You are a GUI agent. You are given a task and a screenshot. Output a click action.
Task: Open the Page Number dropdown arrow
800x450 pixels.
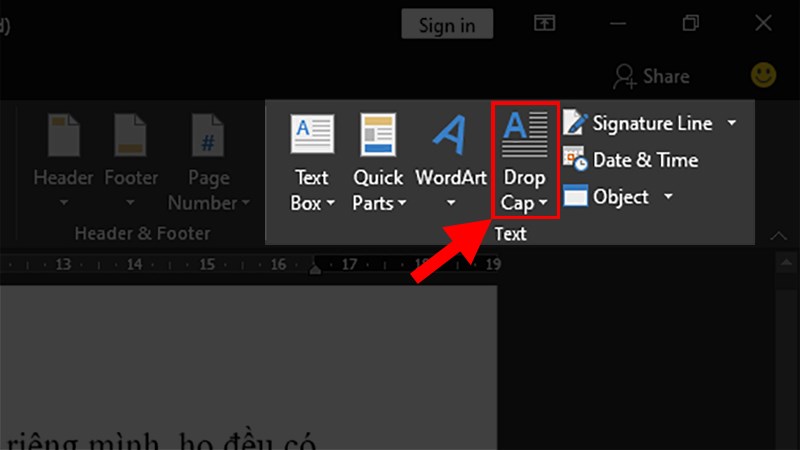[244, 203]
